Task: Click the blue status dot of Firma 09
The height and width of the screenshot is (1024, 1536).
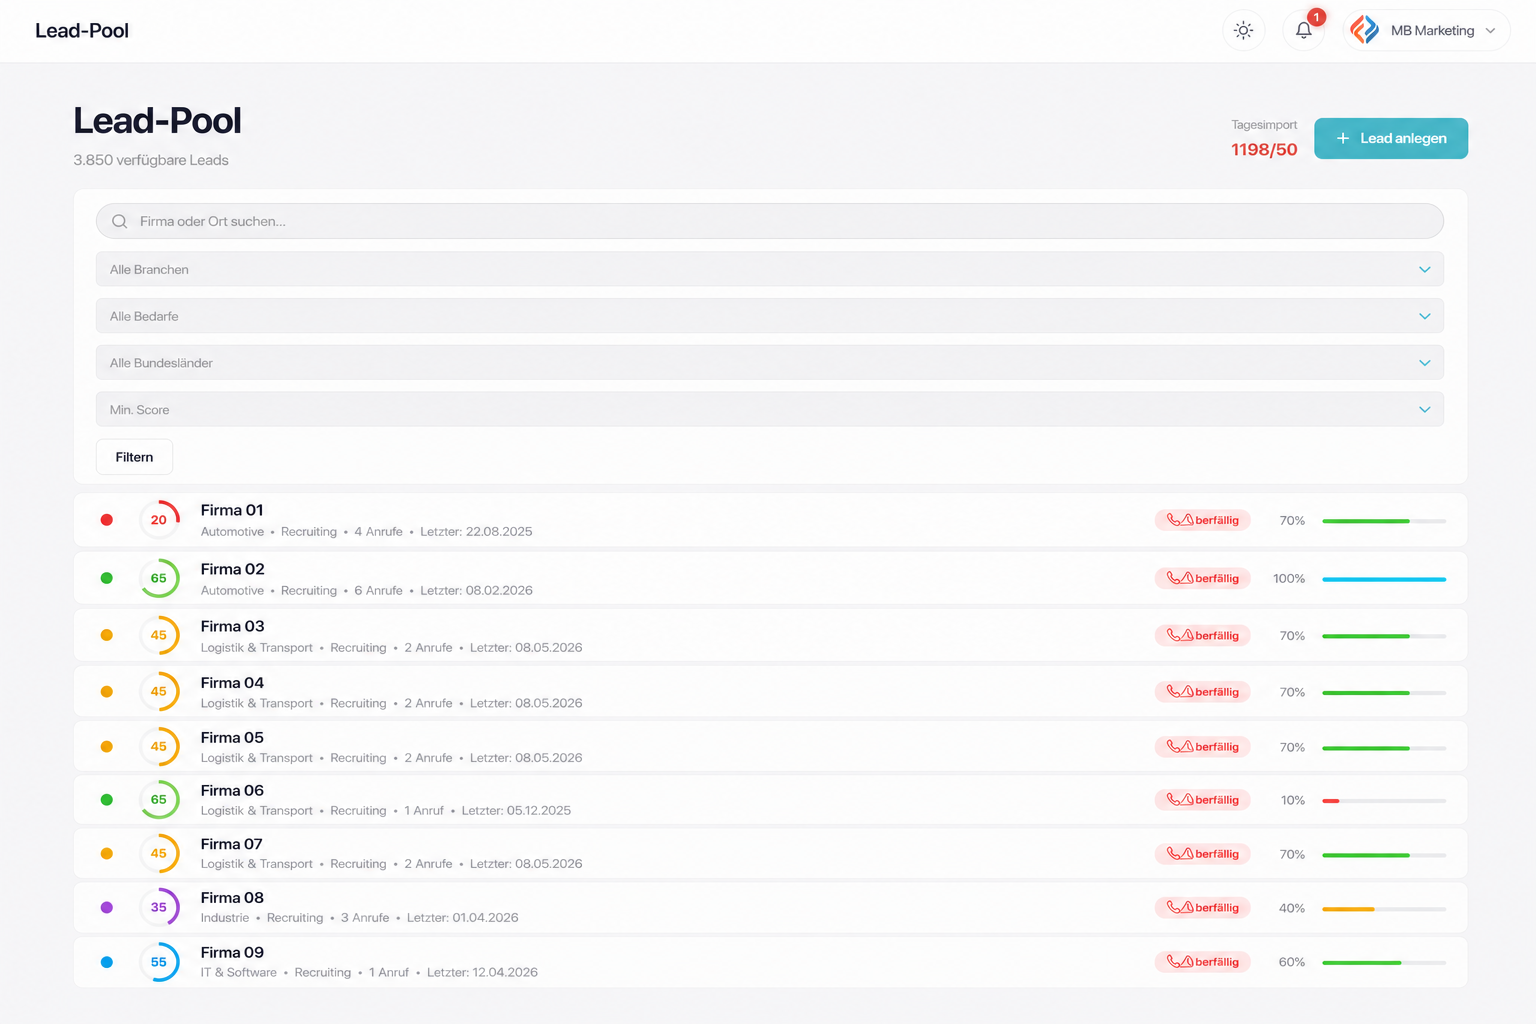Action: (x=107, y=962)
